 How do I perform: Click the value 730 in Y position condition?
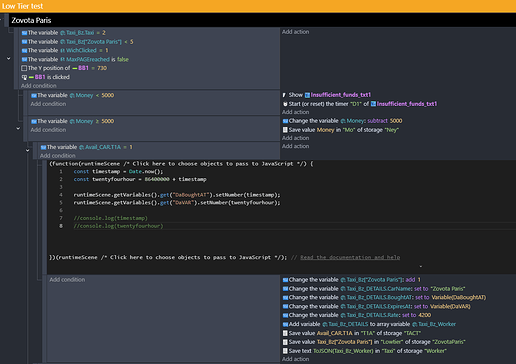tap(102, 68)
